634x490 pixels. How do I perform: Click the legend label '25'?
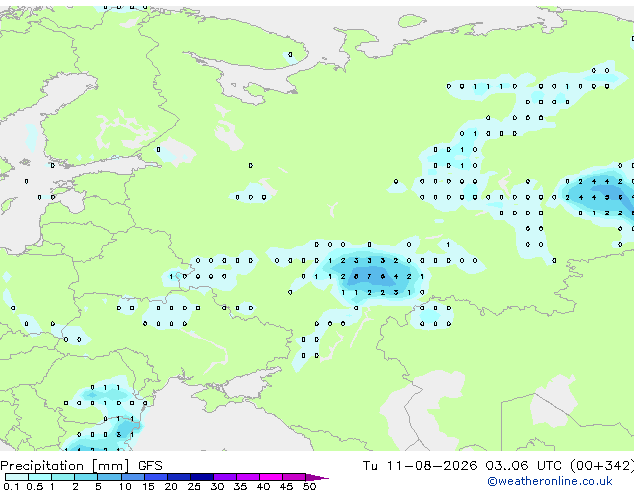[194, 486]
